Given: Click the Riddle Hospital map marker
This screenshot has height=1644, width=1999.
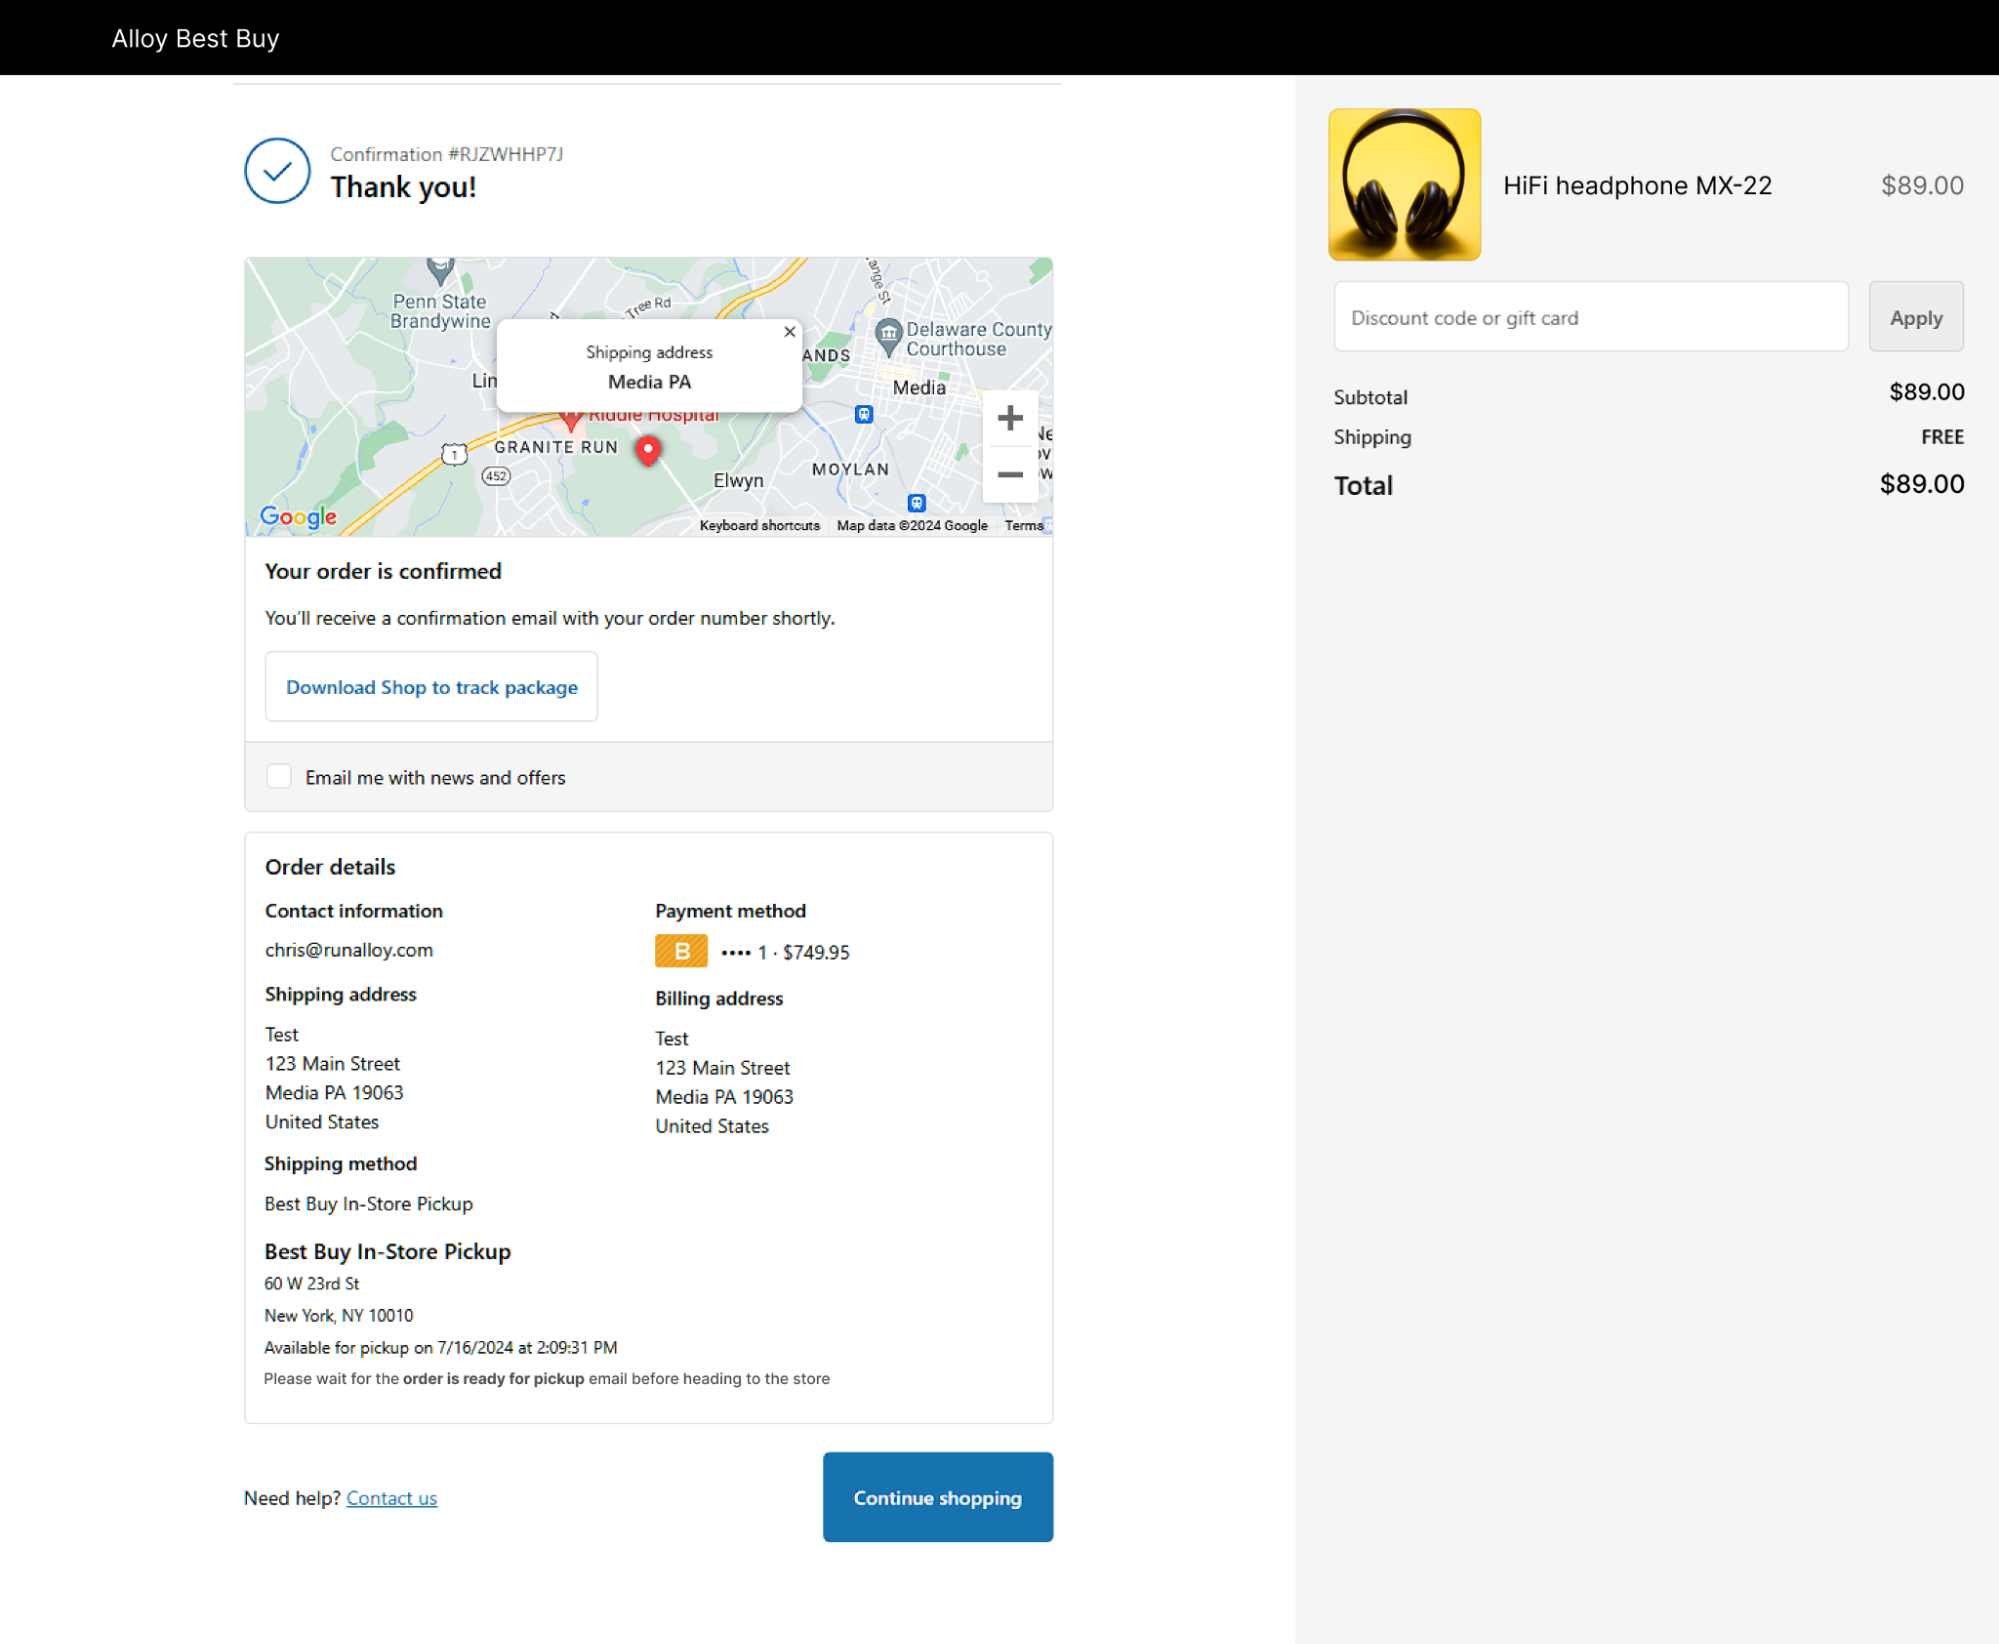Looking at the screenshot, I should (570, 418).
